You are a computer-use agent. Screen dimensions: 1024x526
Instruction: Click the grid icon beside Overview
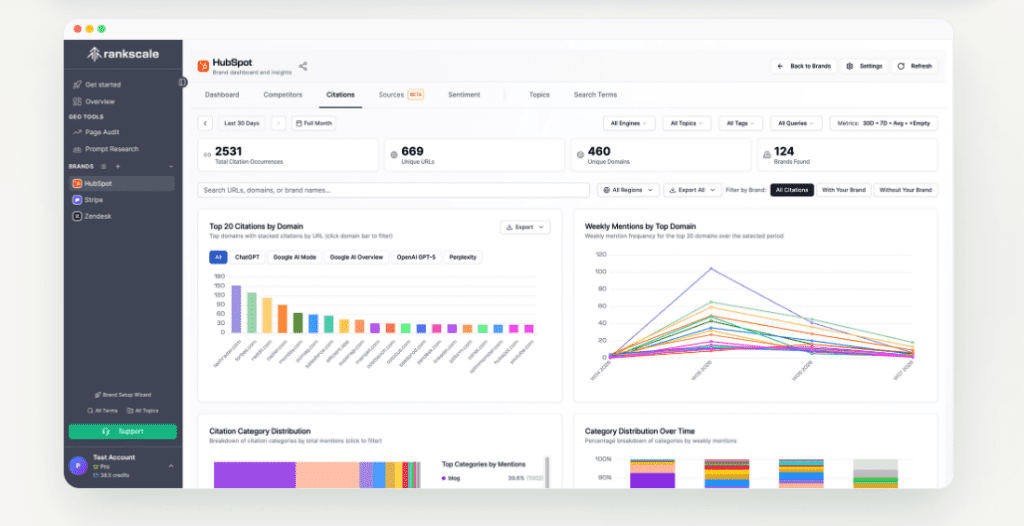(77, 101)
